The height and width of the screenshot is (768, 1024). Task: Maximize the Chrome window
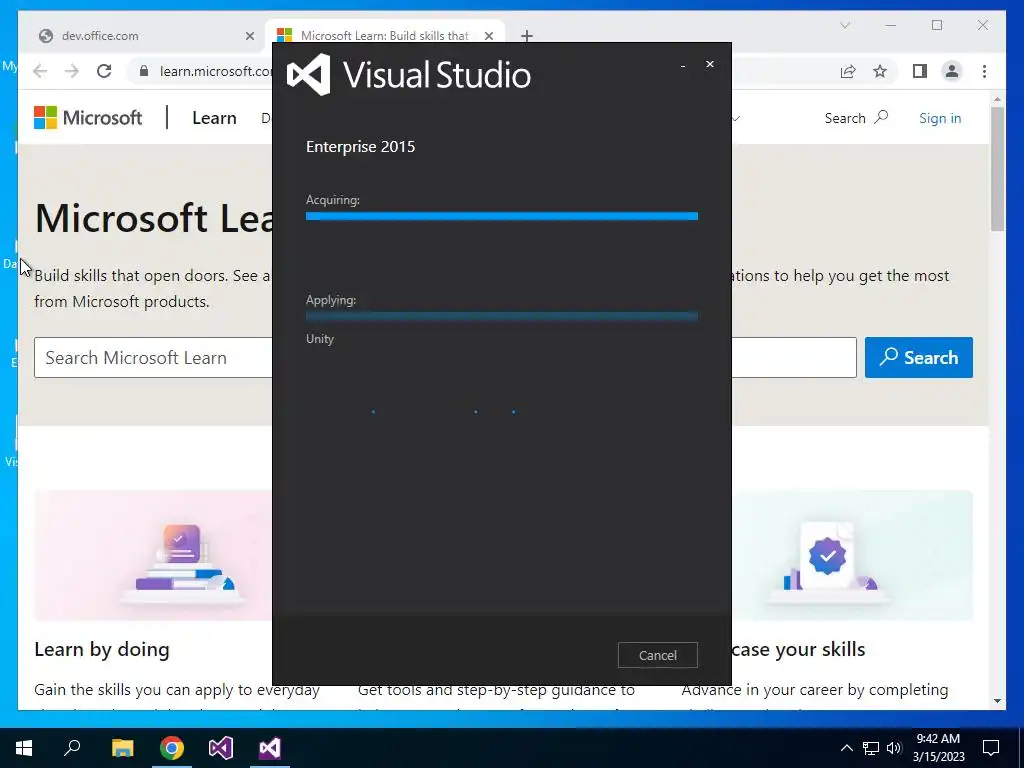click(x=937, y=25)
